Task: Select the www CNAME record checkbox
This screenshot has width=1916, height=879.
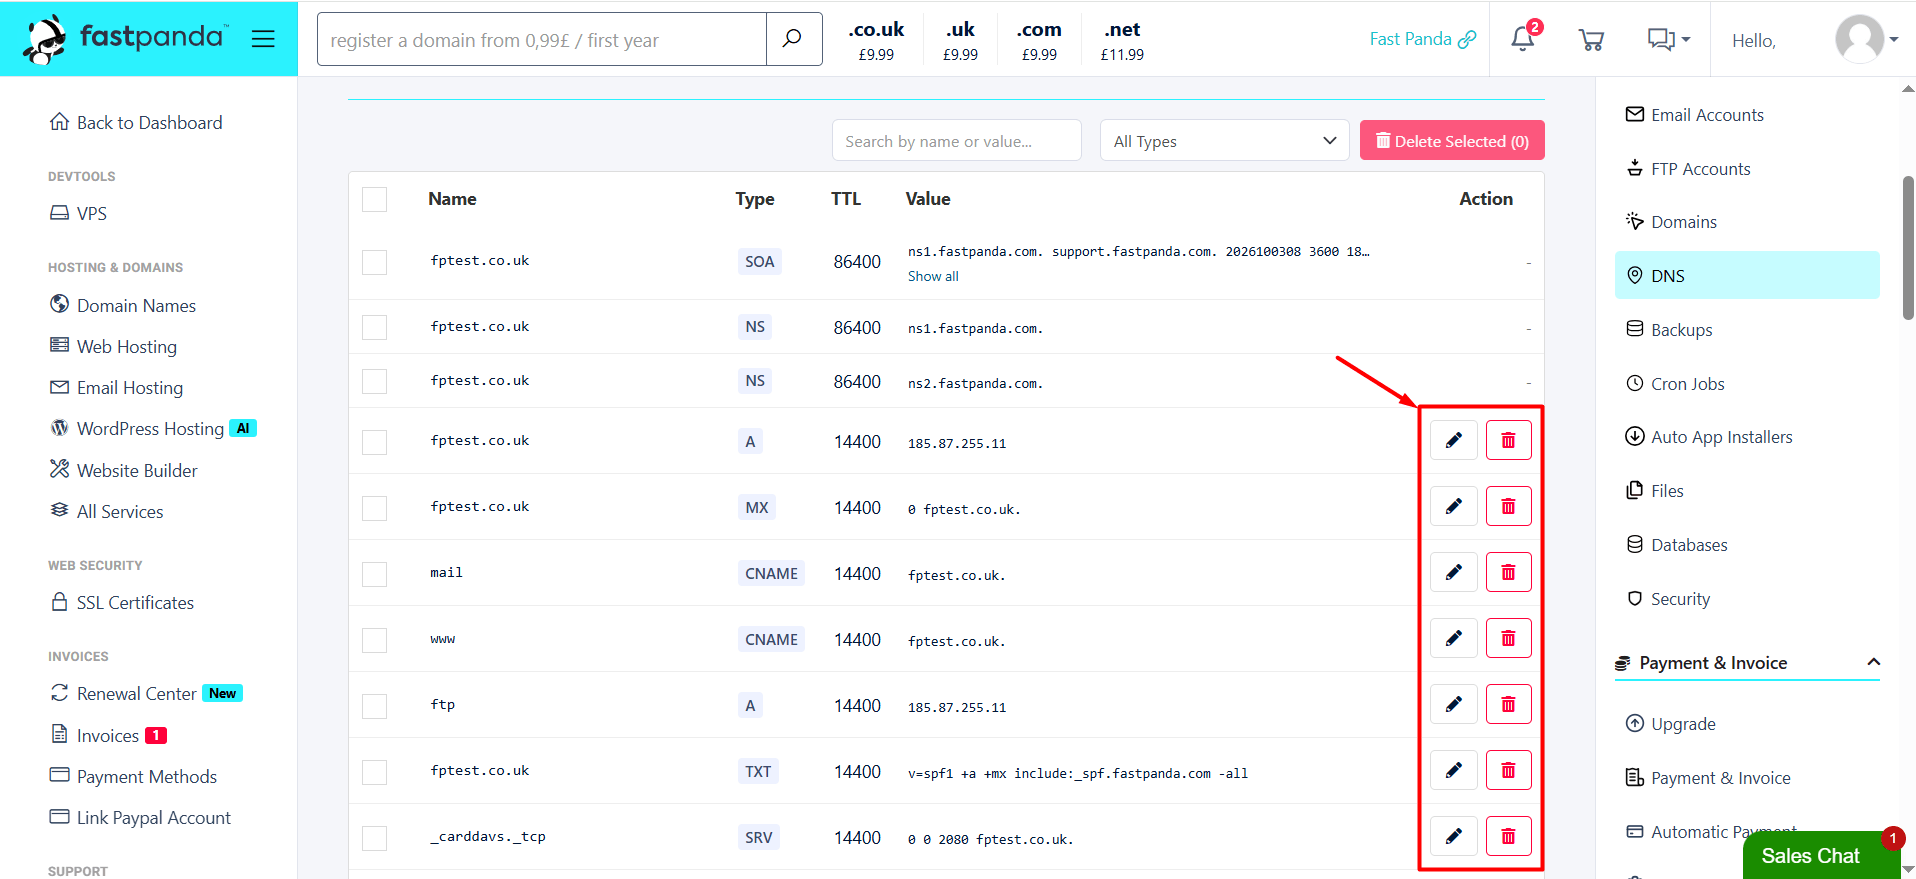Action: pos(374,640)
